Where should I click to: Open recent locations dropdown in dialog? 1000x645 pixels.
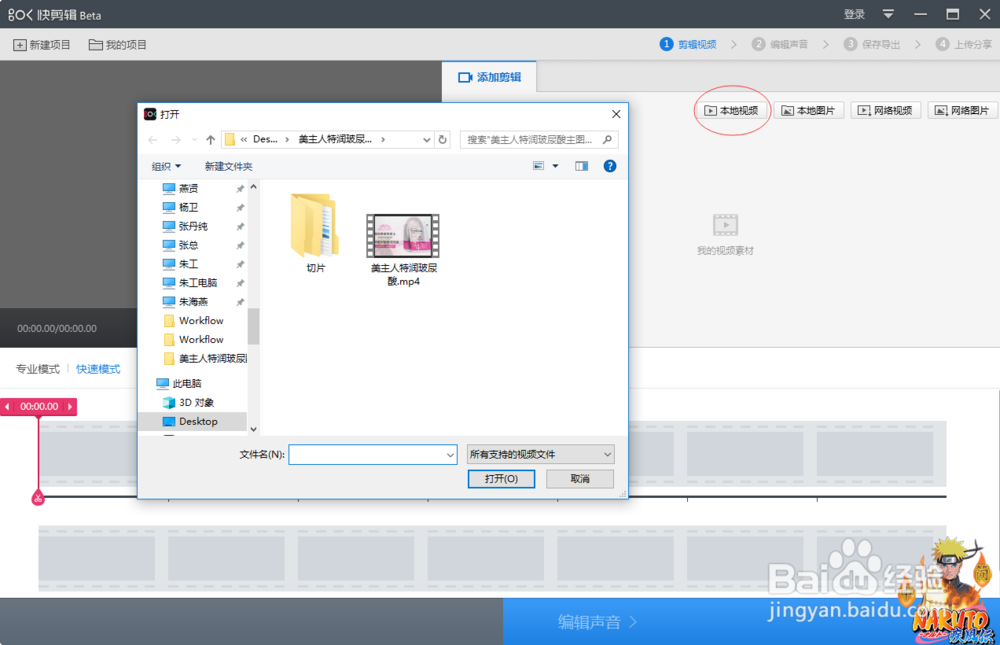(194, 140)
